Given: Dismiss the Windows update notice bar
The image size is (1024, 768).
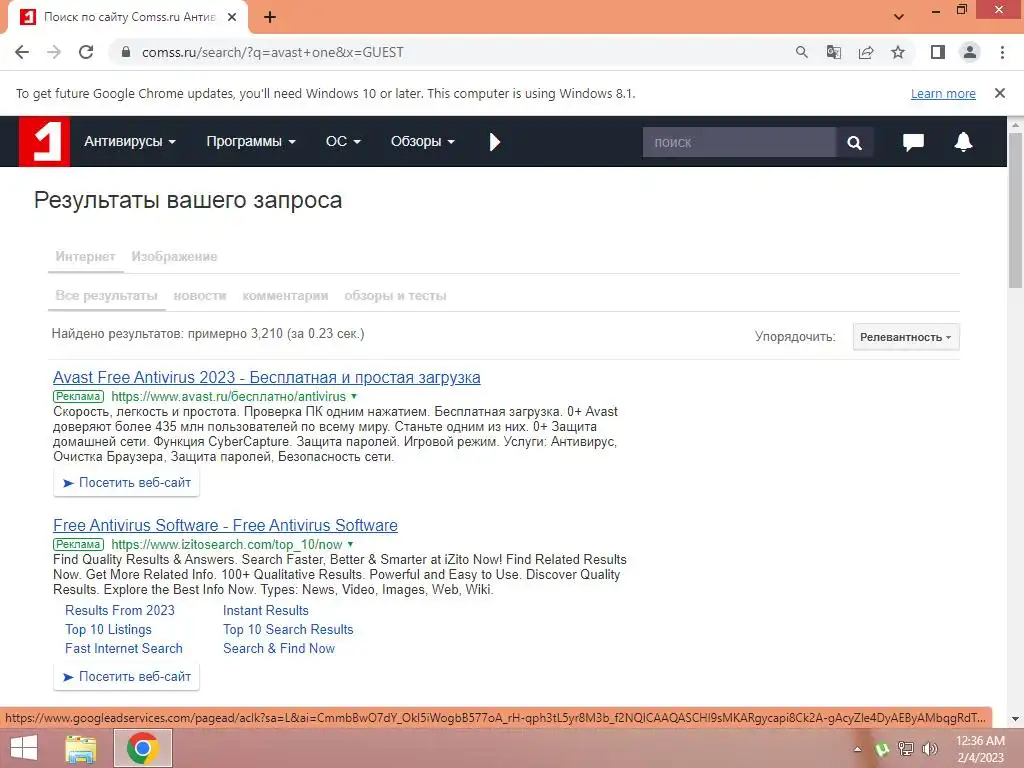Looking at the screenshot, I should pos(999,93).
